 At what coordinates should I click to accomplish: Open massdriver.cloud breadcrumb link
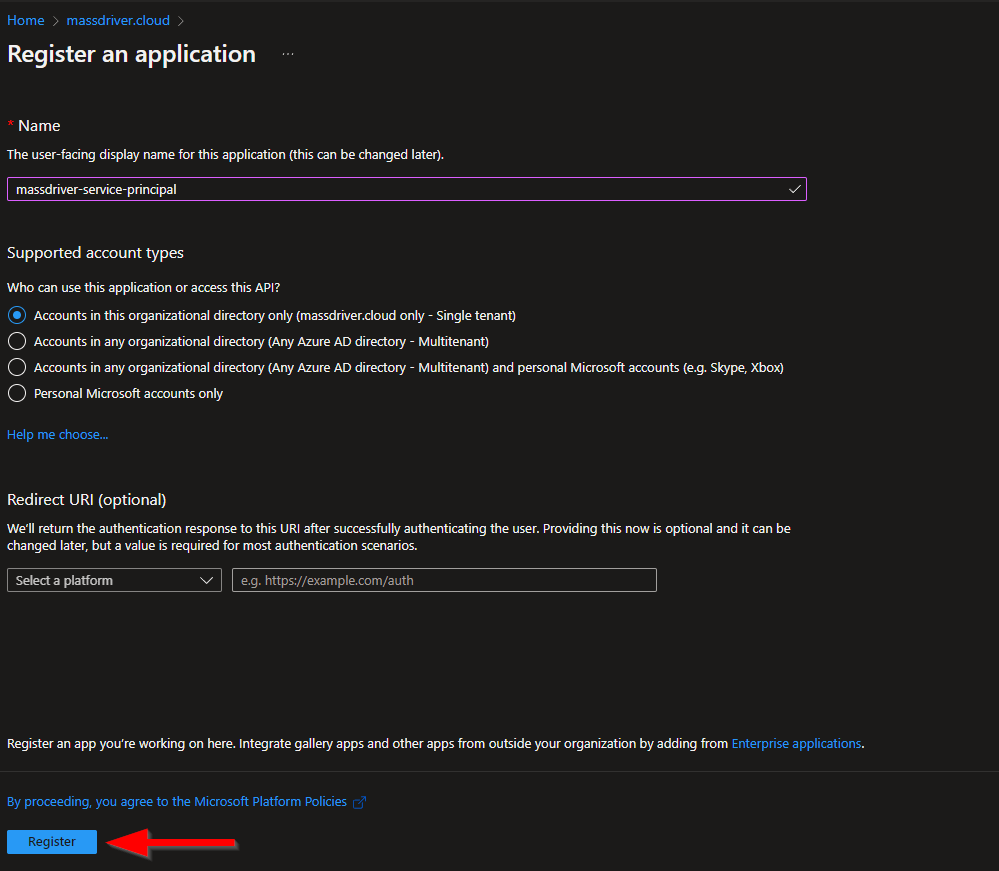[118, 20]
